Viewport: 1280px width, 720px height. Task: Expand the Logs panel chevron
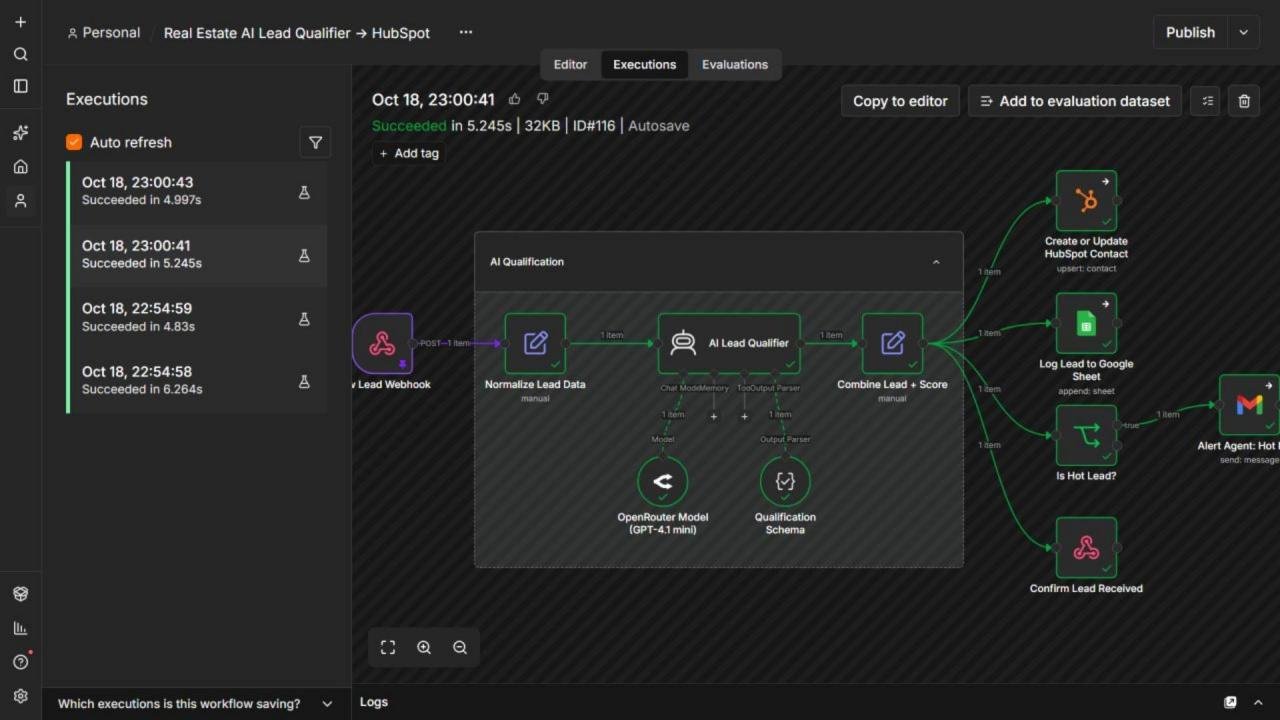tap(1258, 702)
